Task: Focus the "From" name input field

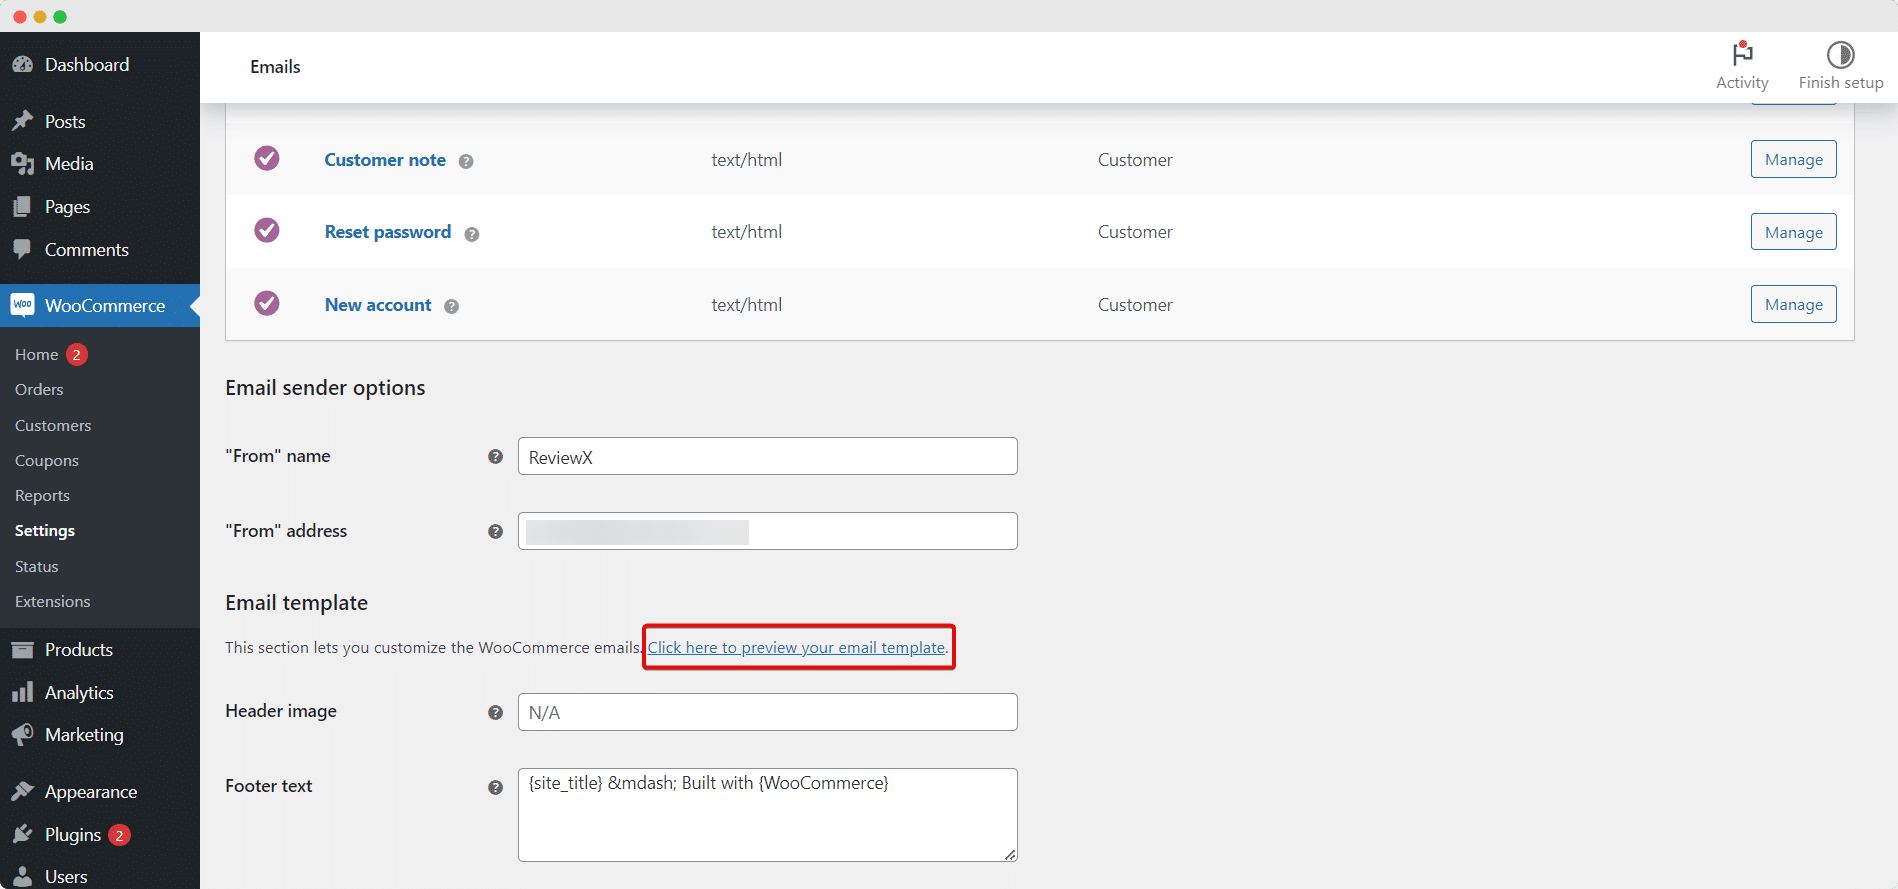Action: pyautogui.click(x=767, y=456)
